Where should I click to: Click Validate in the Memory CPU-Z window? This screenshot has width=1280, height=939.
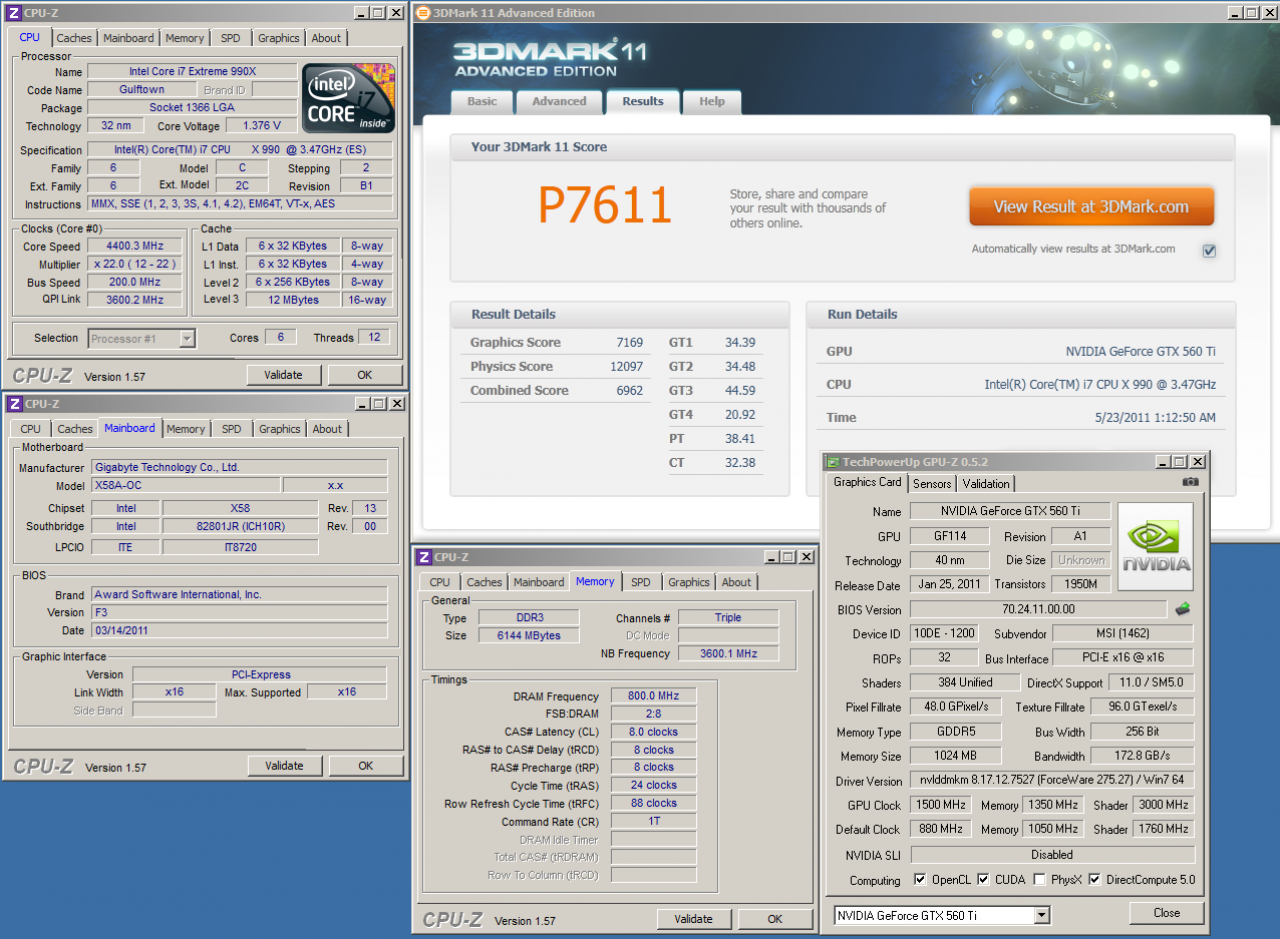coord(693,919)
